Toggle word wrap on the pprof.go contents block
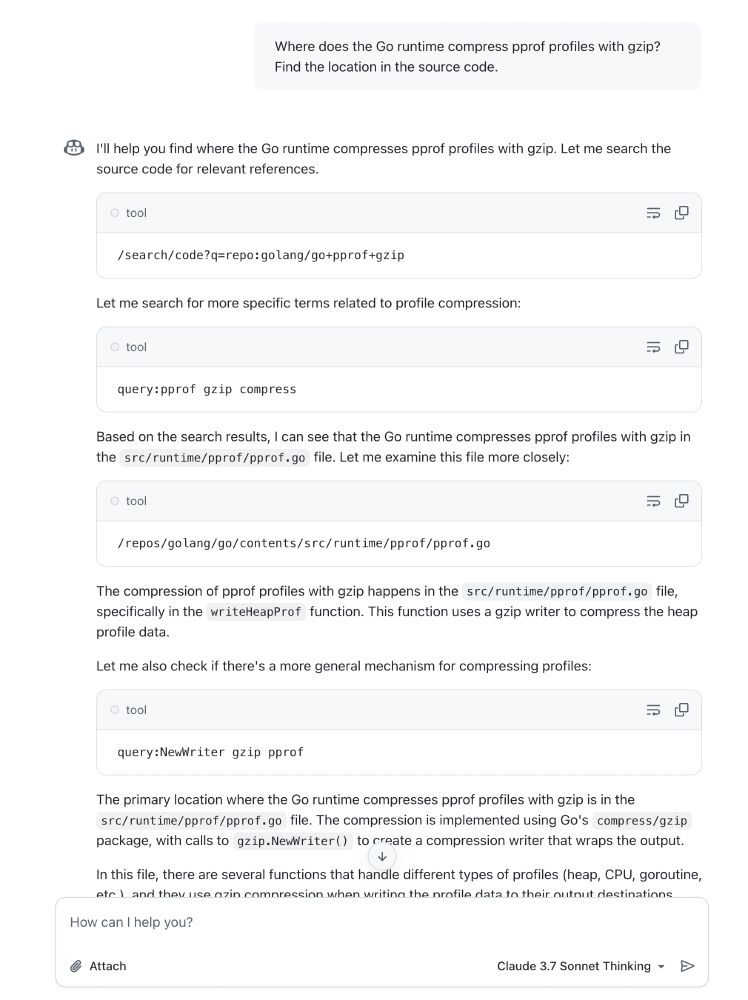The height and width of the screenshot is (1000, 748). click(x=653, y=501)
